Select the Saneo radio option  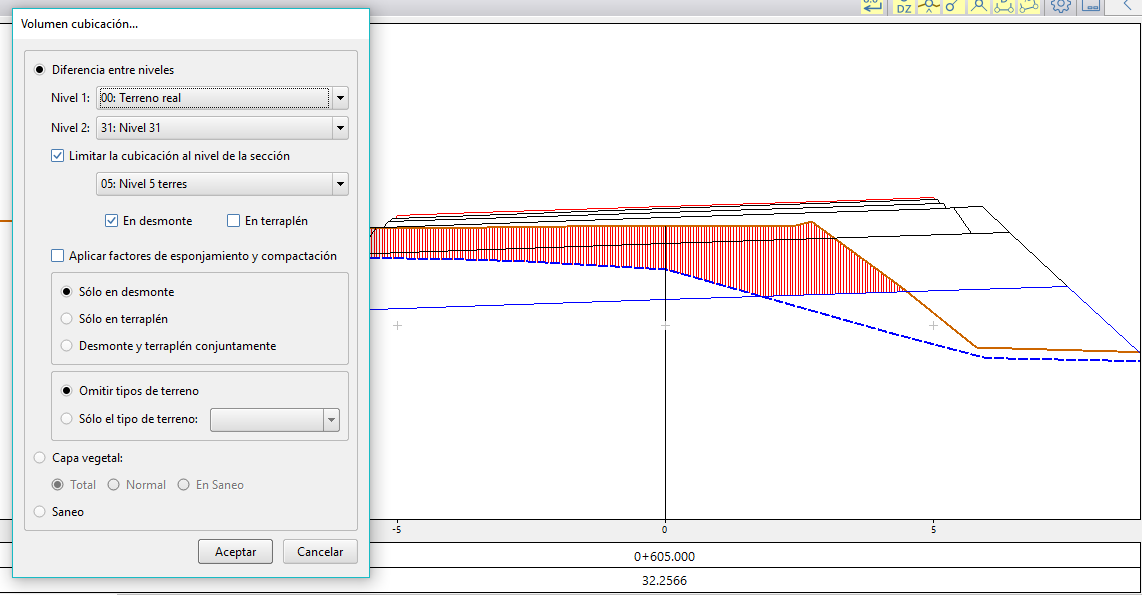(40, 512)
